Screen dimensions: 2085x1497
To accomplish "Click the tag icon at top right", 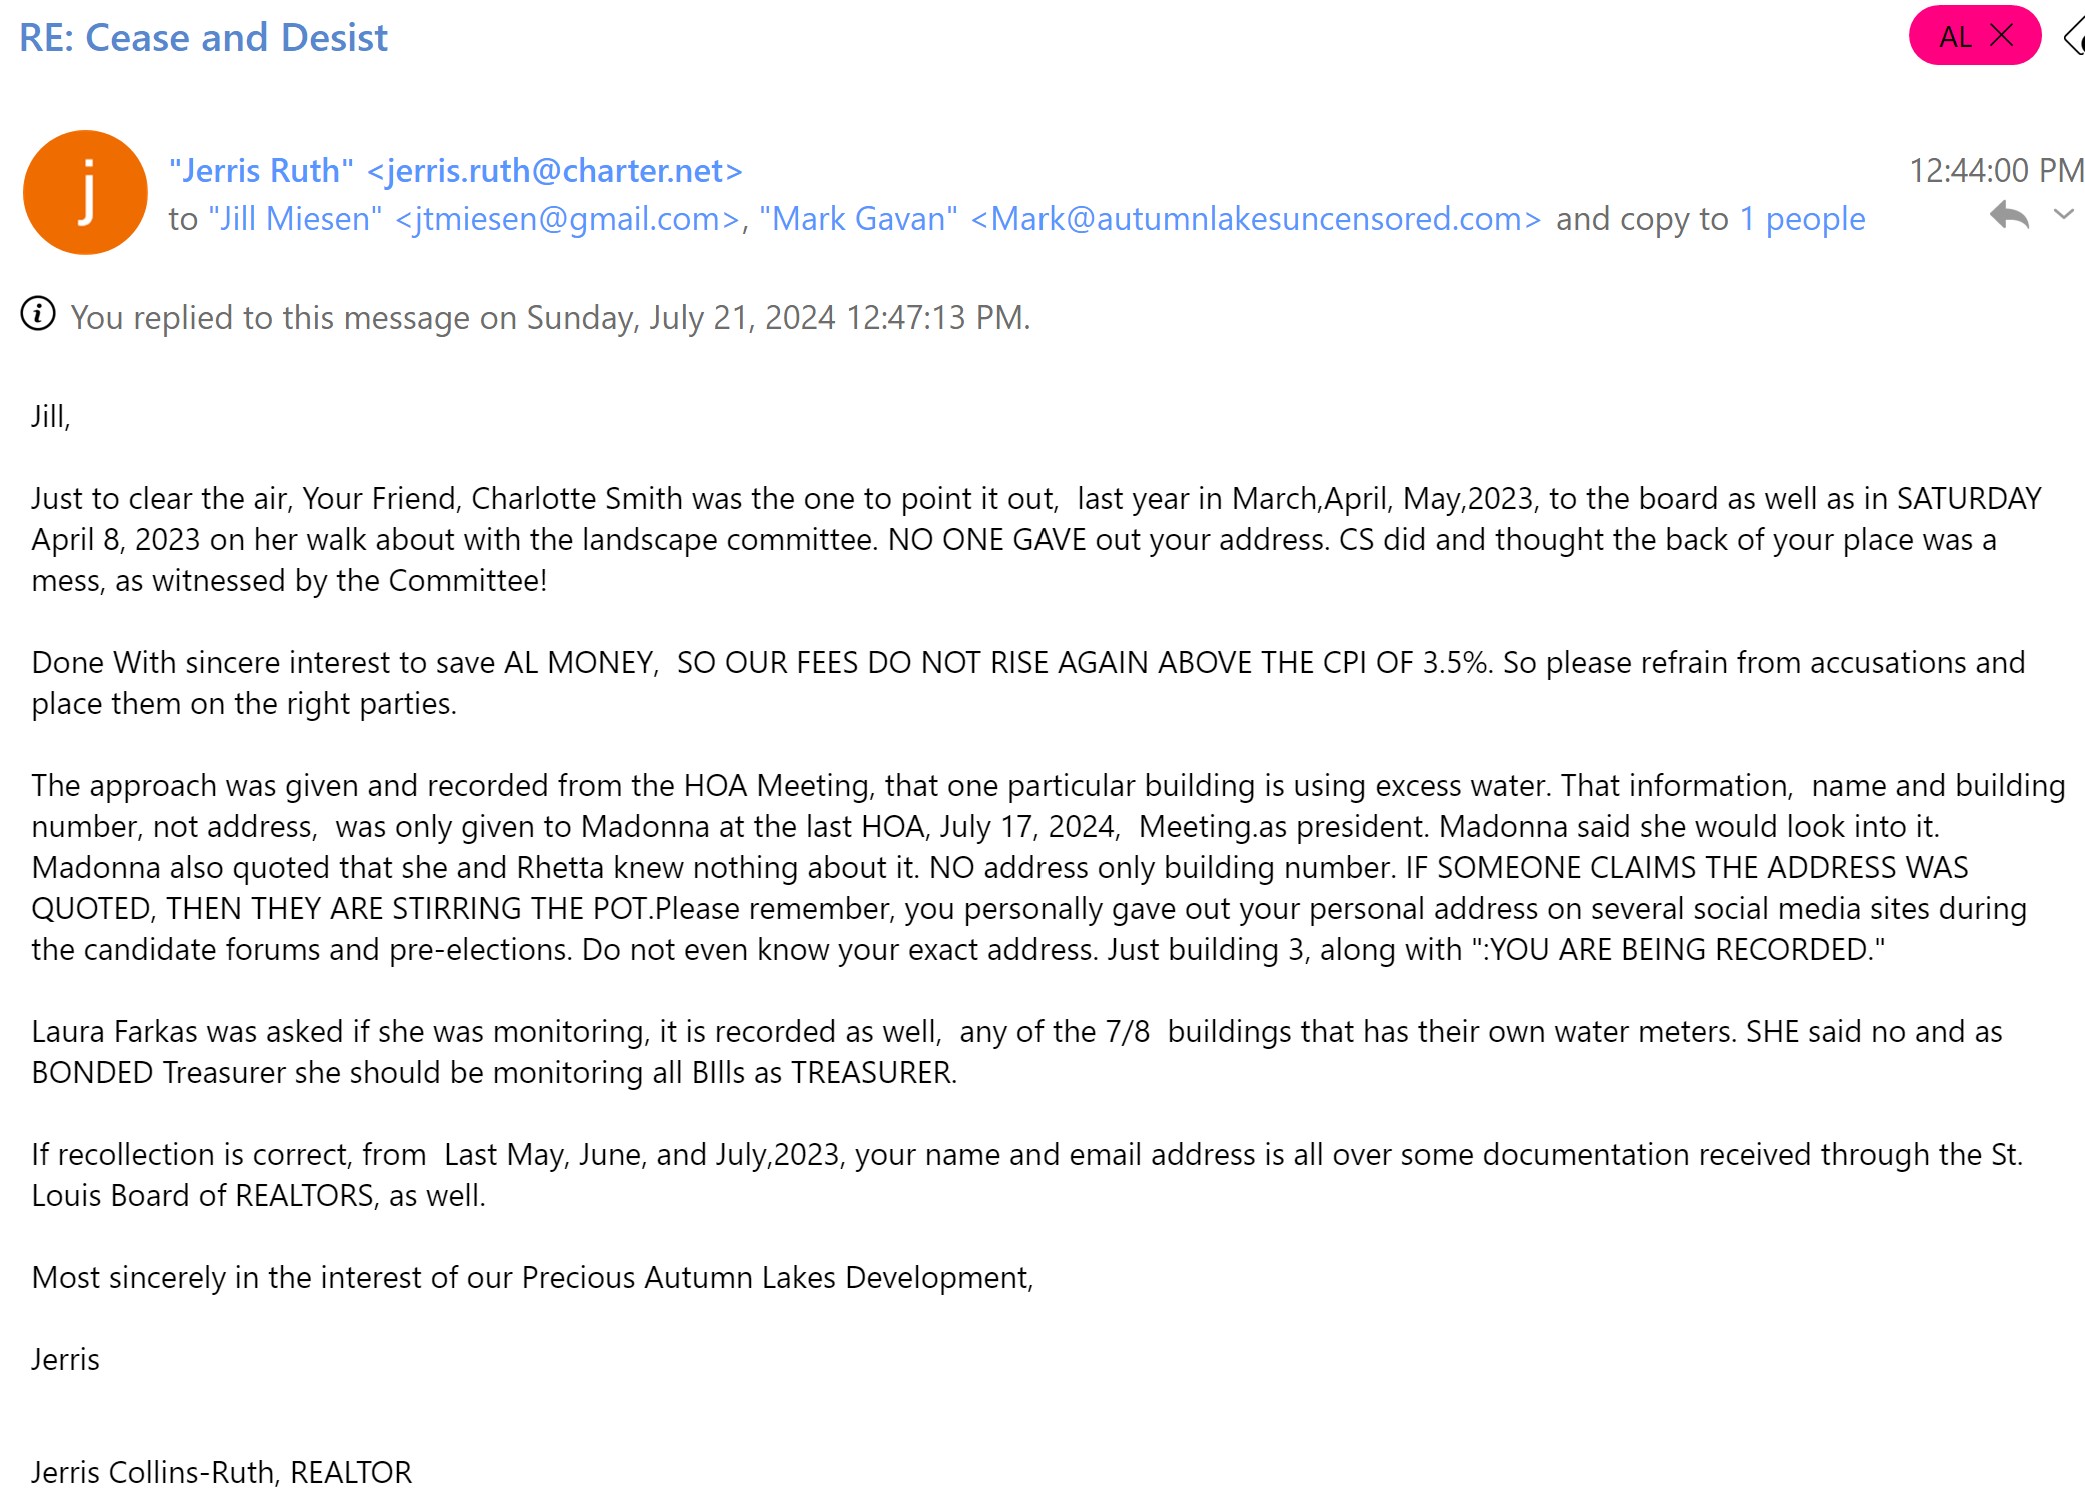I will 2074,38.
